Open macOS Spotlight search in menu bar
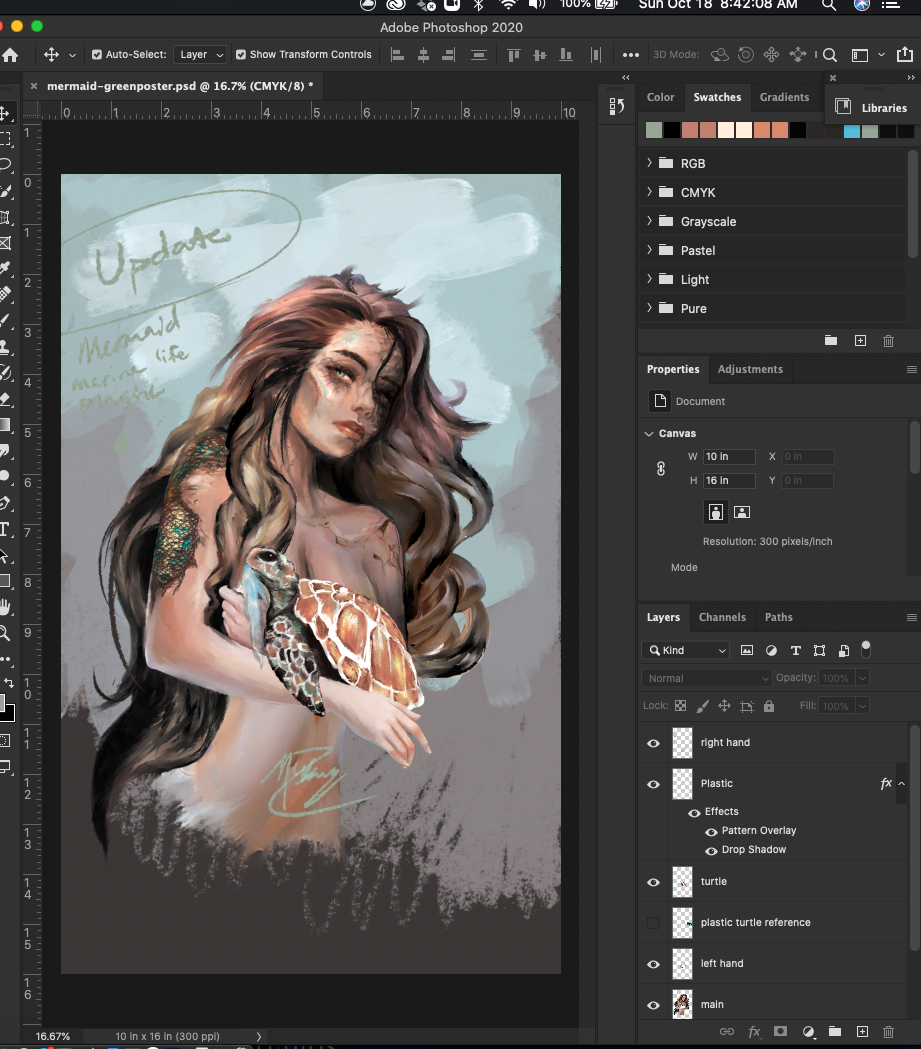The width and height of the screenshot is (921, 1049). (829, 5)
